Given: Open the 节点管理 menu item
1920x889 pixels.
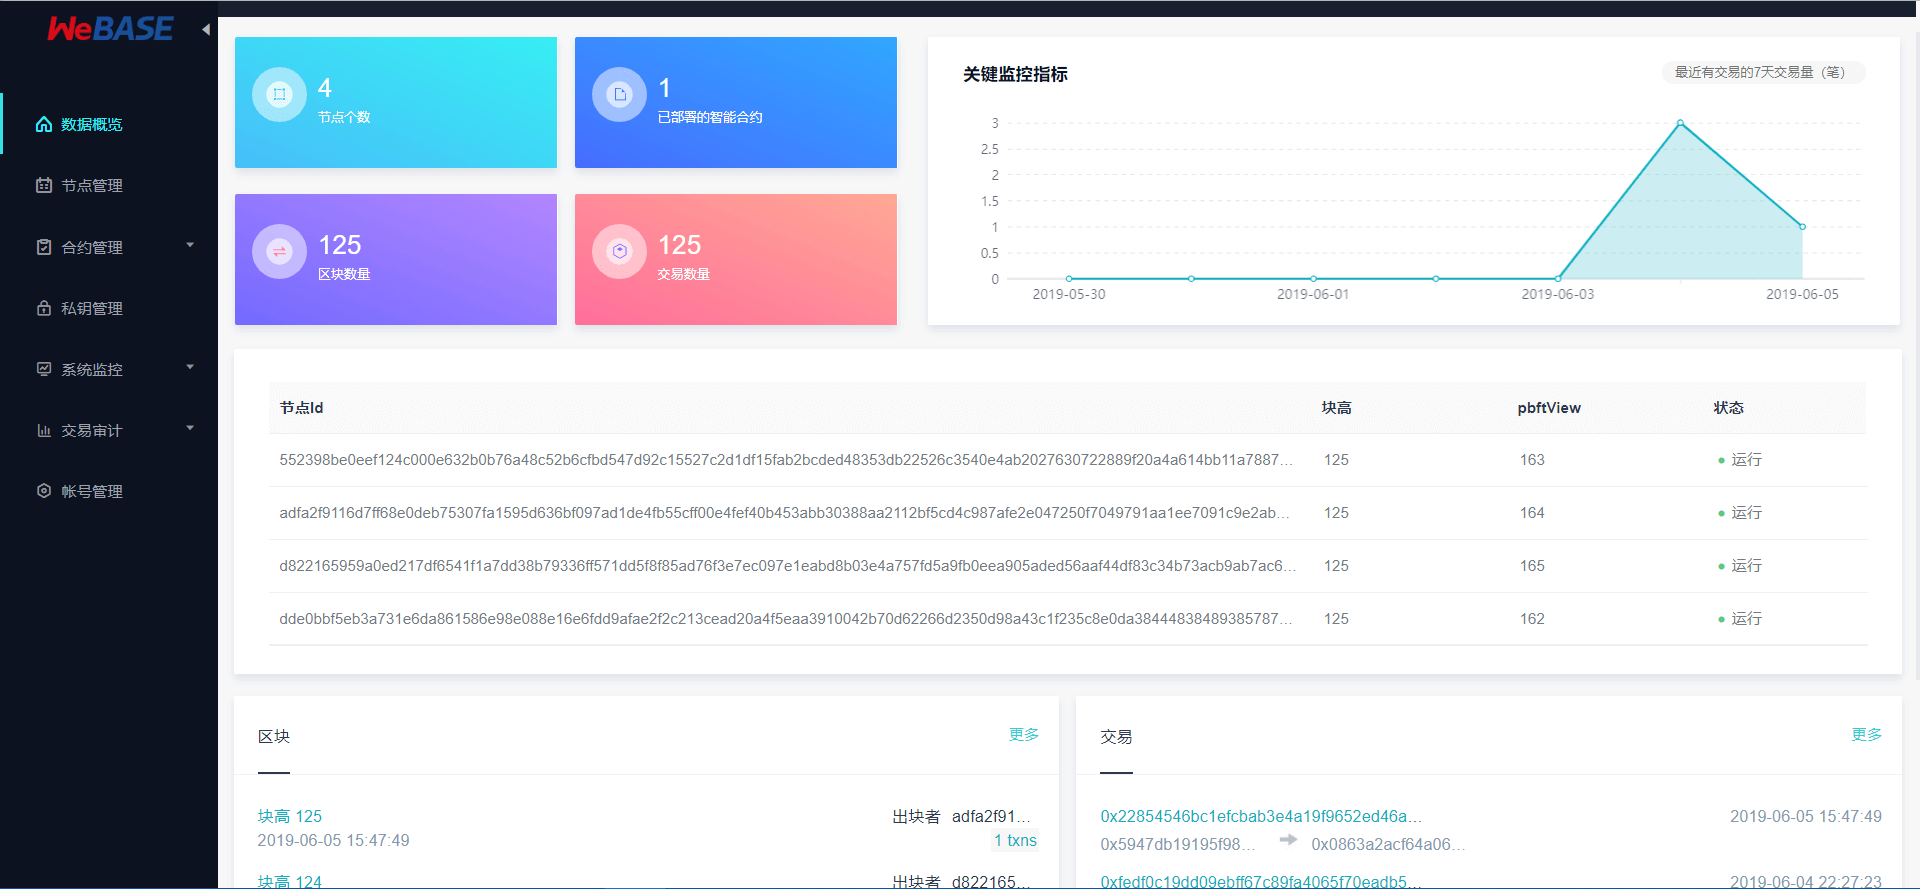Looking at the screenshot, I should tap(92, 186).
